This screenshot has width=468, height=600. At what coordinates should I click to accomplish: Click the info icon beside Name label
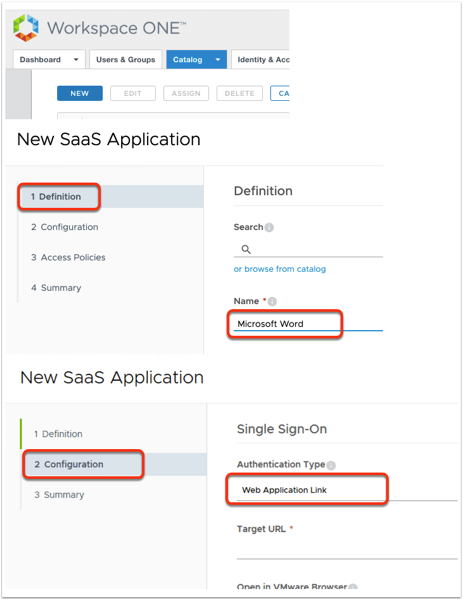272,302
